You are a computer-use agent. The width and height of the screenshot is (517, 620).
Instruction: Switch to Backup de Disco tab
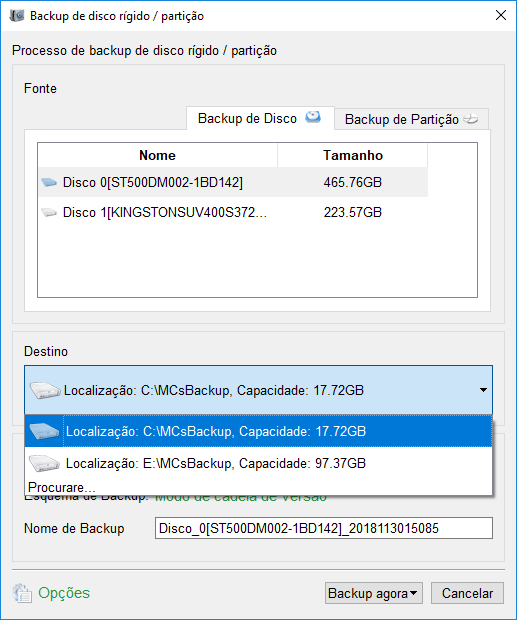[260, 118]
